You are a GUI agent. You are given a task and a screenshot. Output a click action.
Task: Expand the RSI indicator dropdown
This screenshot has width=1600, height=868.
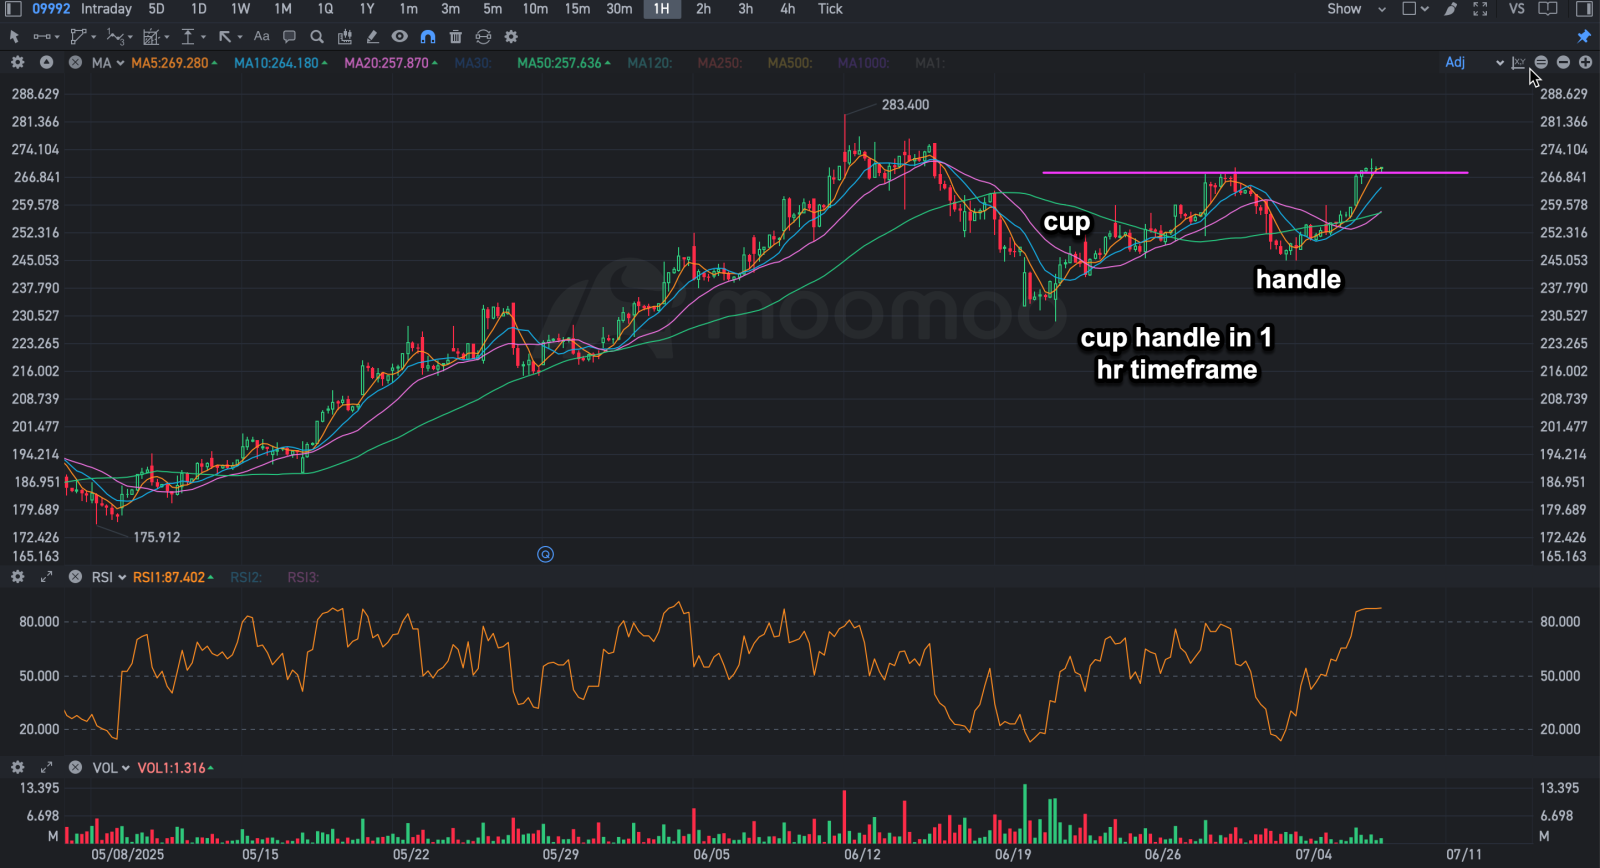109,577
